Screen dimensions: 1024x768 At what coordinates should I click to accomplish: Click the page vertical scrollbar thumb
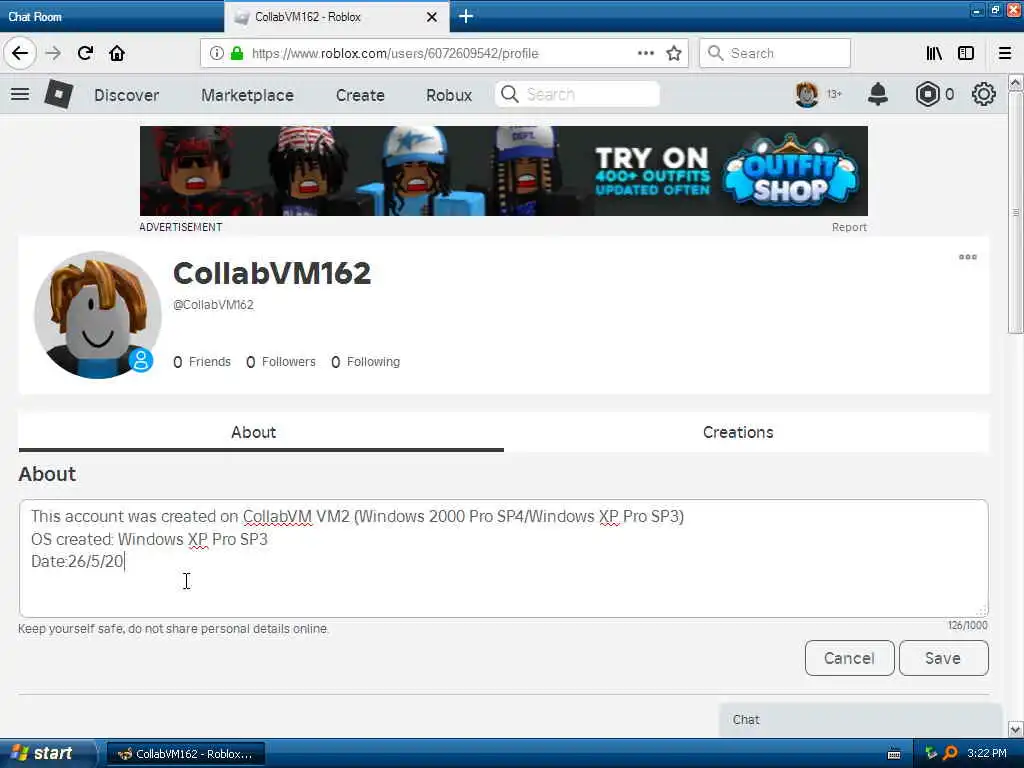click(x=1016, y=212)
